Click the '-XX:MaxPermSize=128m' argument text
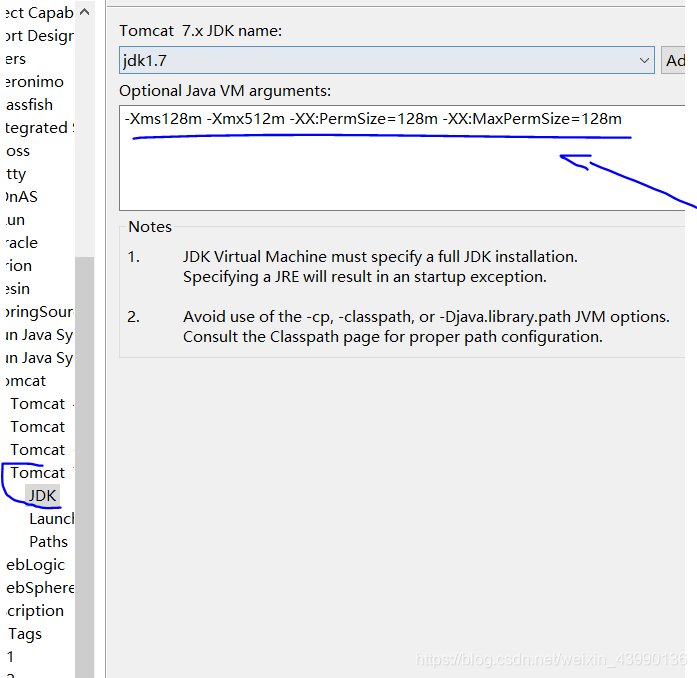The image size is (697, 678). (x=532, y=119)
